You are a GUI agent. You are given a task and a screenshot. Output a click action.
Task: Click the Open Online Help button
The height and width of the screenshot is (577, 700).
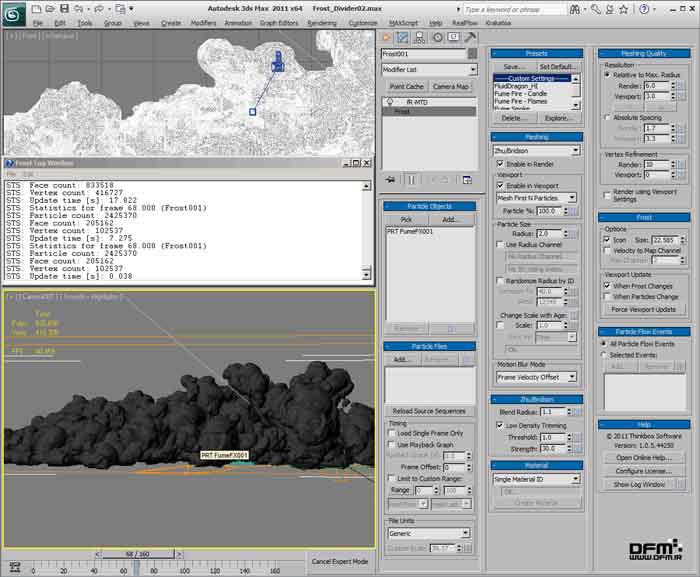pyautogui.click(x=644, y=458)
